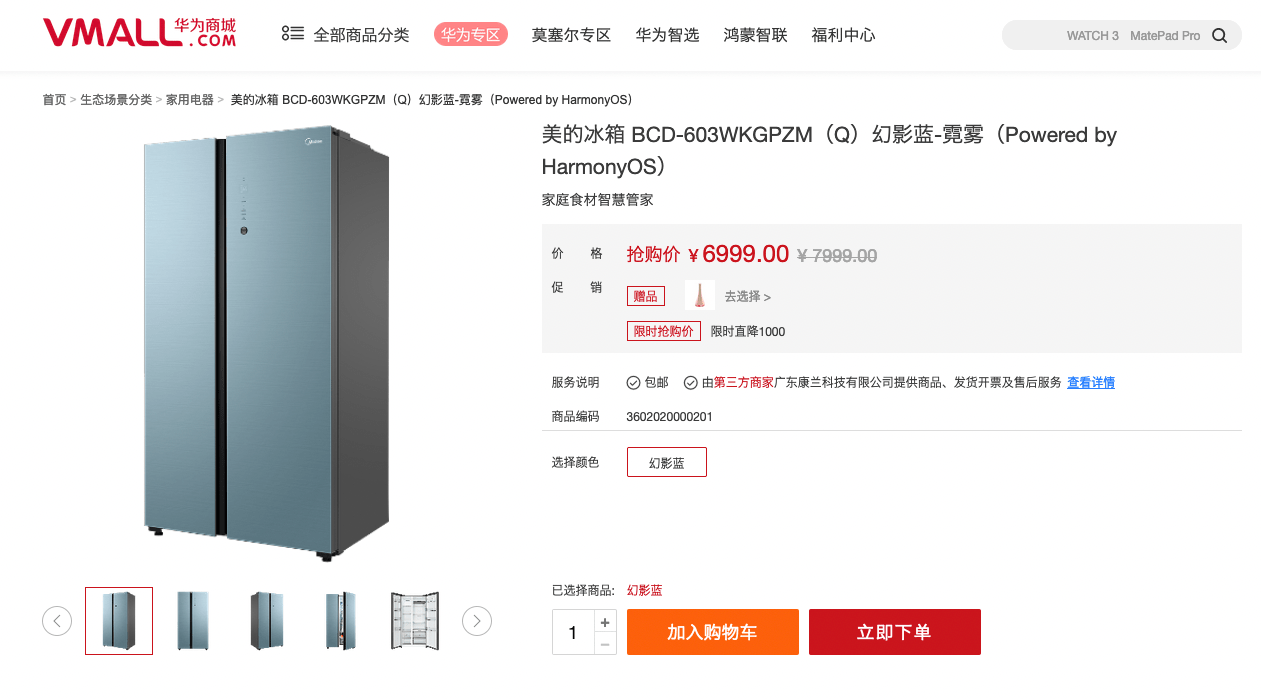Show previous thumbnails with left arrow
Image resolution: width=1261 pixels, height=699 pixels.
pos(57,621)
